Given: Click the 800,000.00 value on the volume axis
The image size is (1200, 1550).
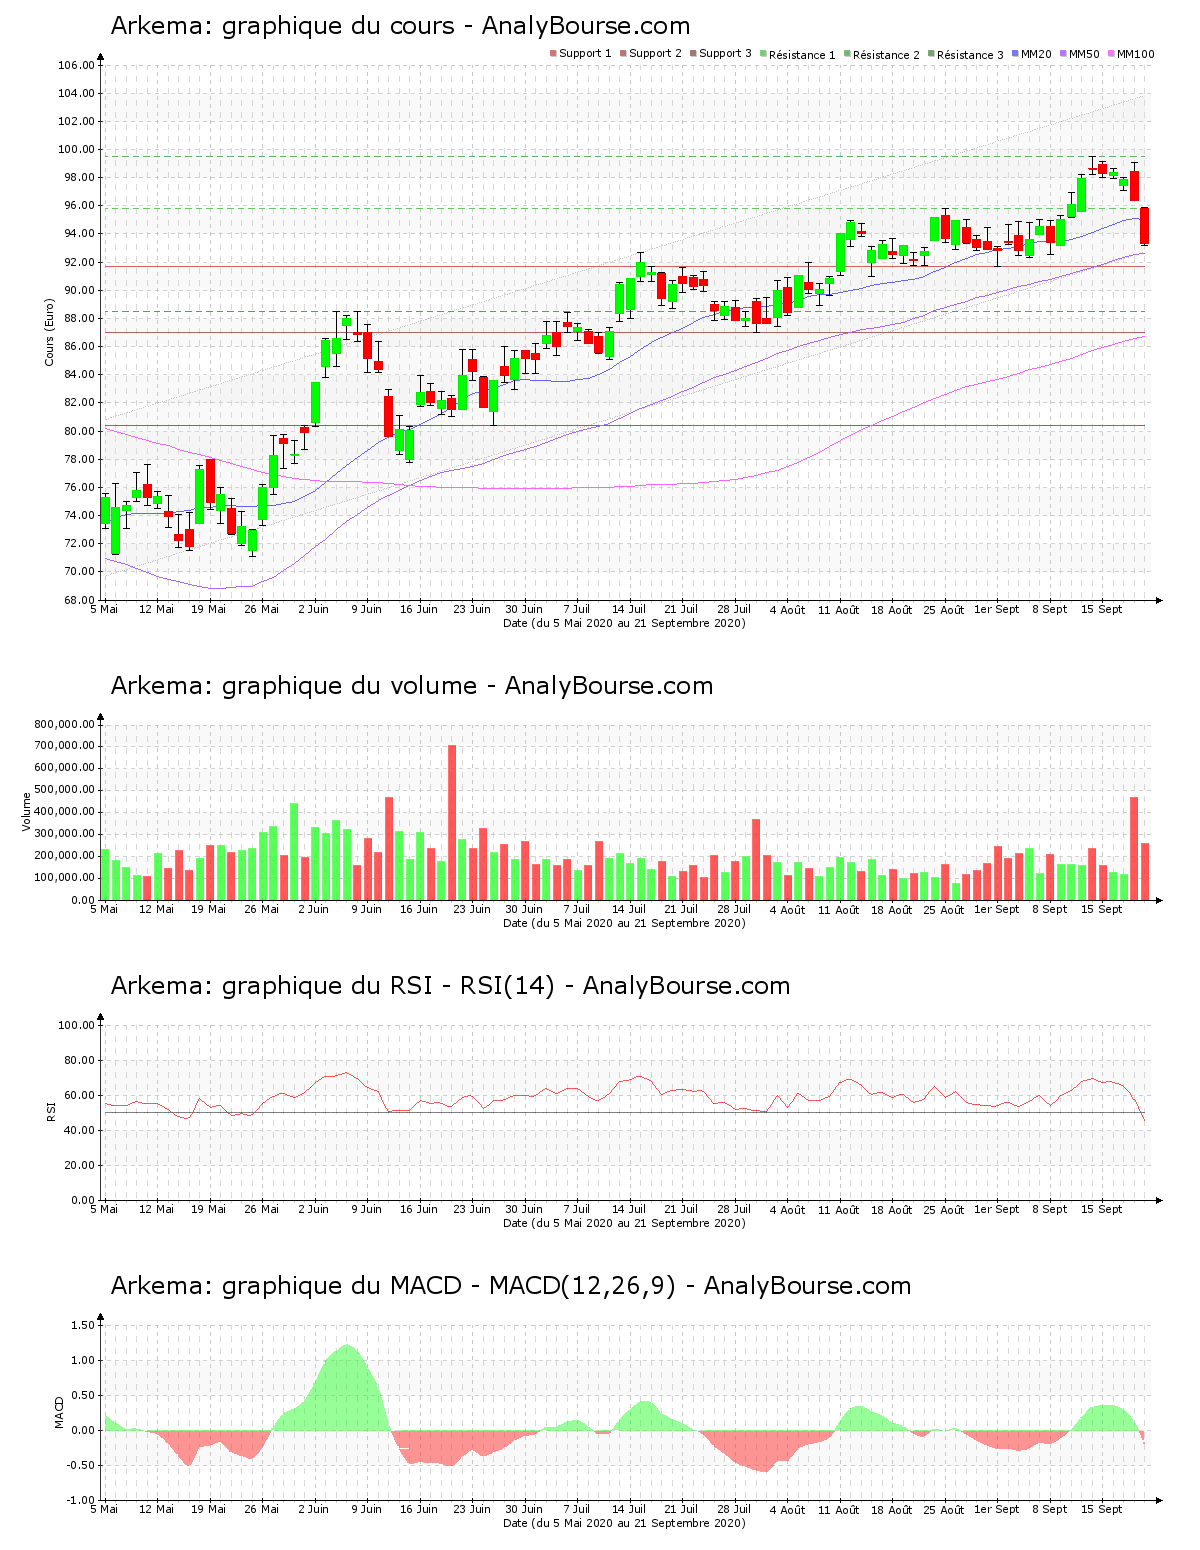Looking at the screenshot, I should pos(64,724).
